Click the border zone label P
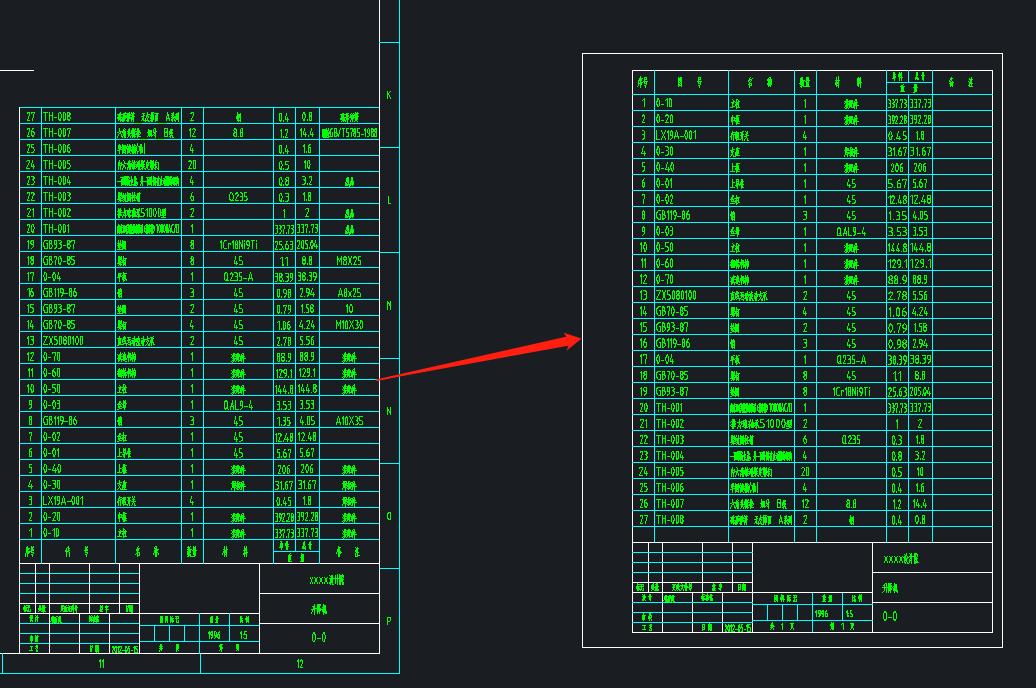The image size is (1036, 688). pyautogui.click(x=388, y=621)
